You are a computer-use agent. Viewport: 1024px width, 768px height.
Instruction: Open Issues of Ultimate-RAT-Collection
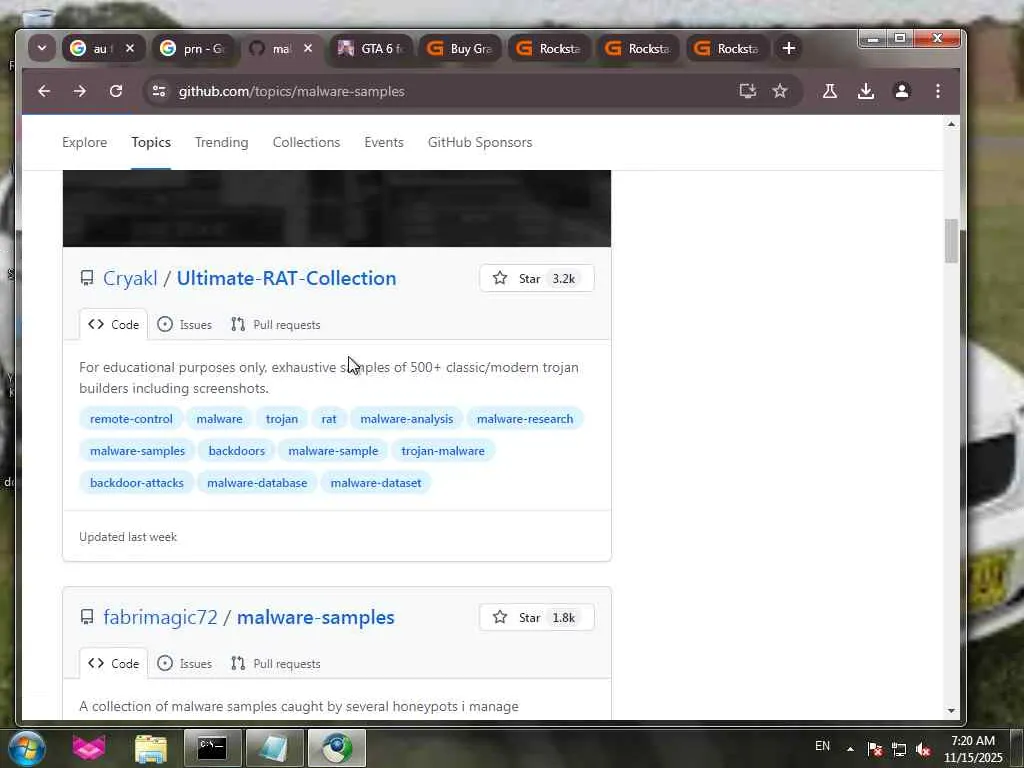[185, 325]
